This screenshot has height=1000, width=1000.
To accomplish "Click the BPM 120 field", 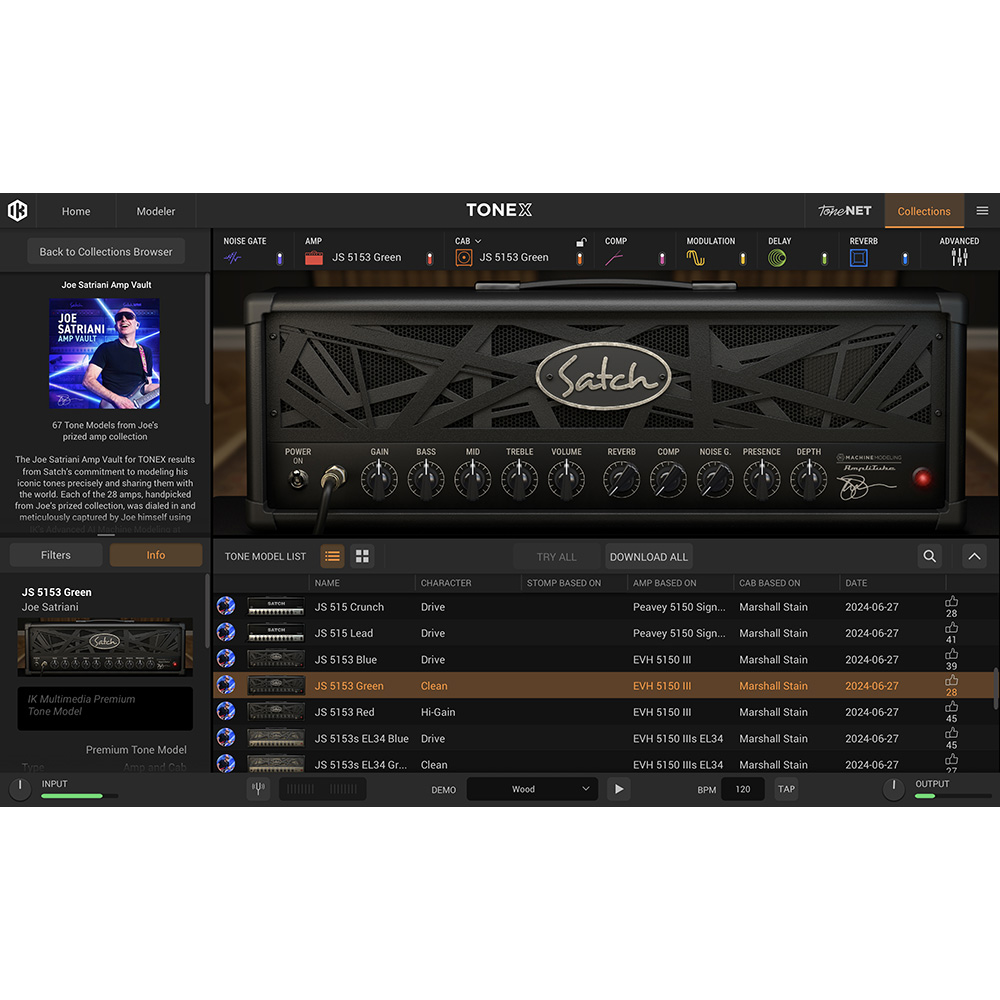I will click(743, 789).
